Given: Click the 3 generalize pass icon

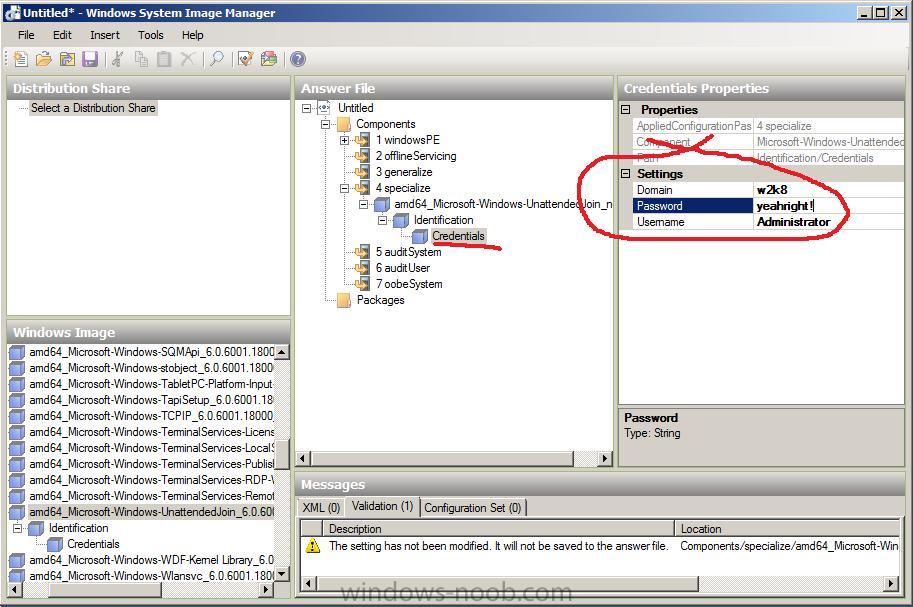Looking at the screenshot, I should pyautogui.click(x=362, y=172).
